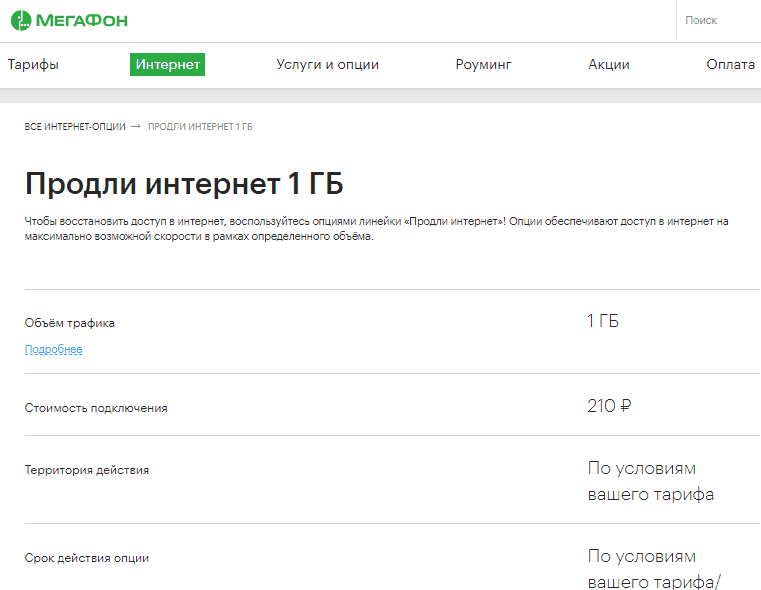Click the MegaFon green circle logo icon
Screen dimensions: 761x590
[x=21, y=20]
